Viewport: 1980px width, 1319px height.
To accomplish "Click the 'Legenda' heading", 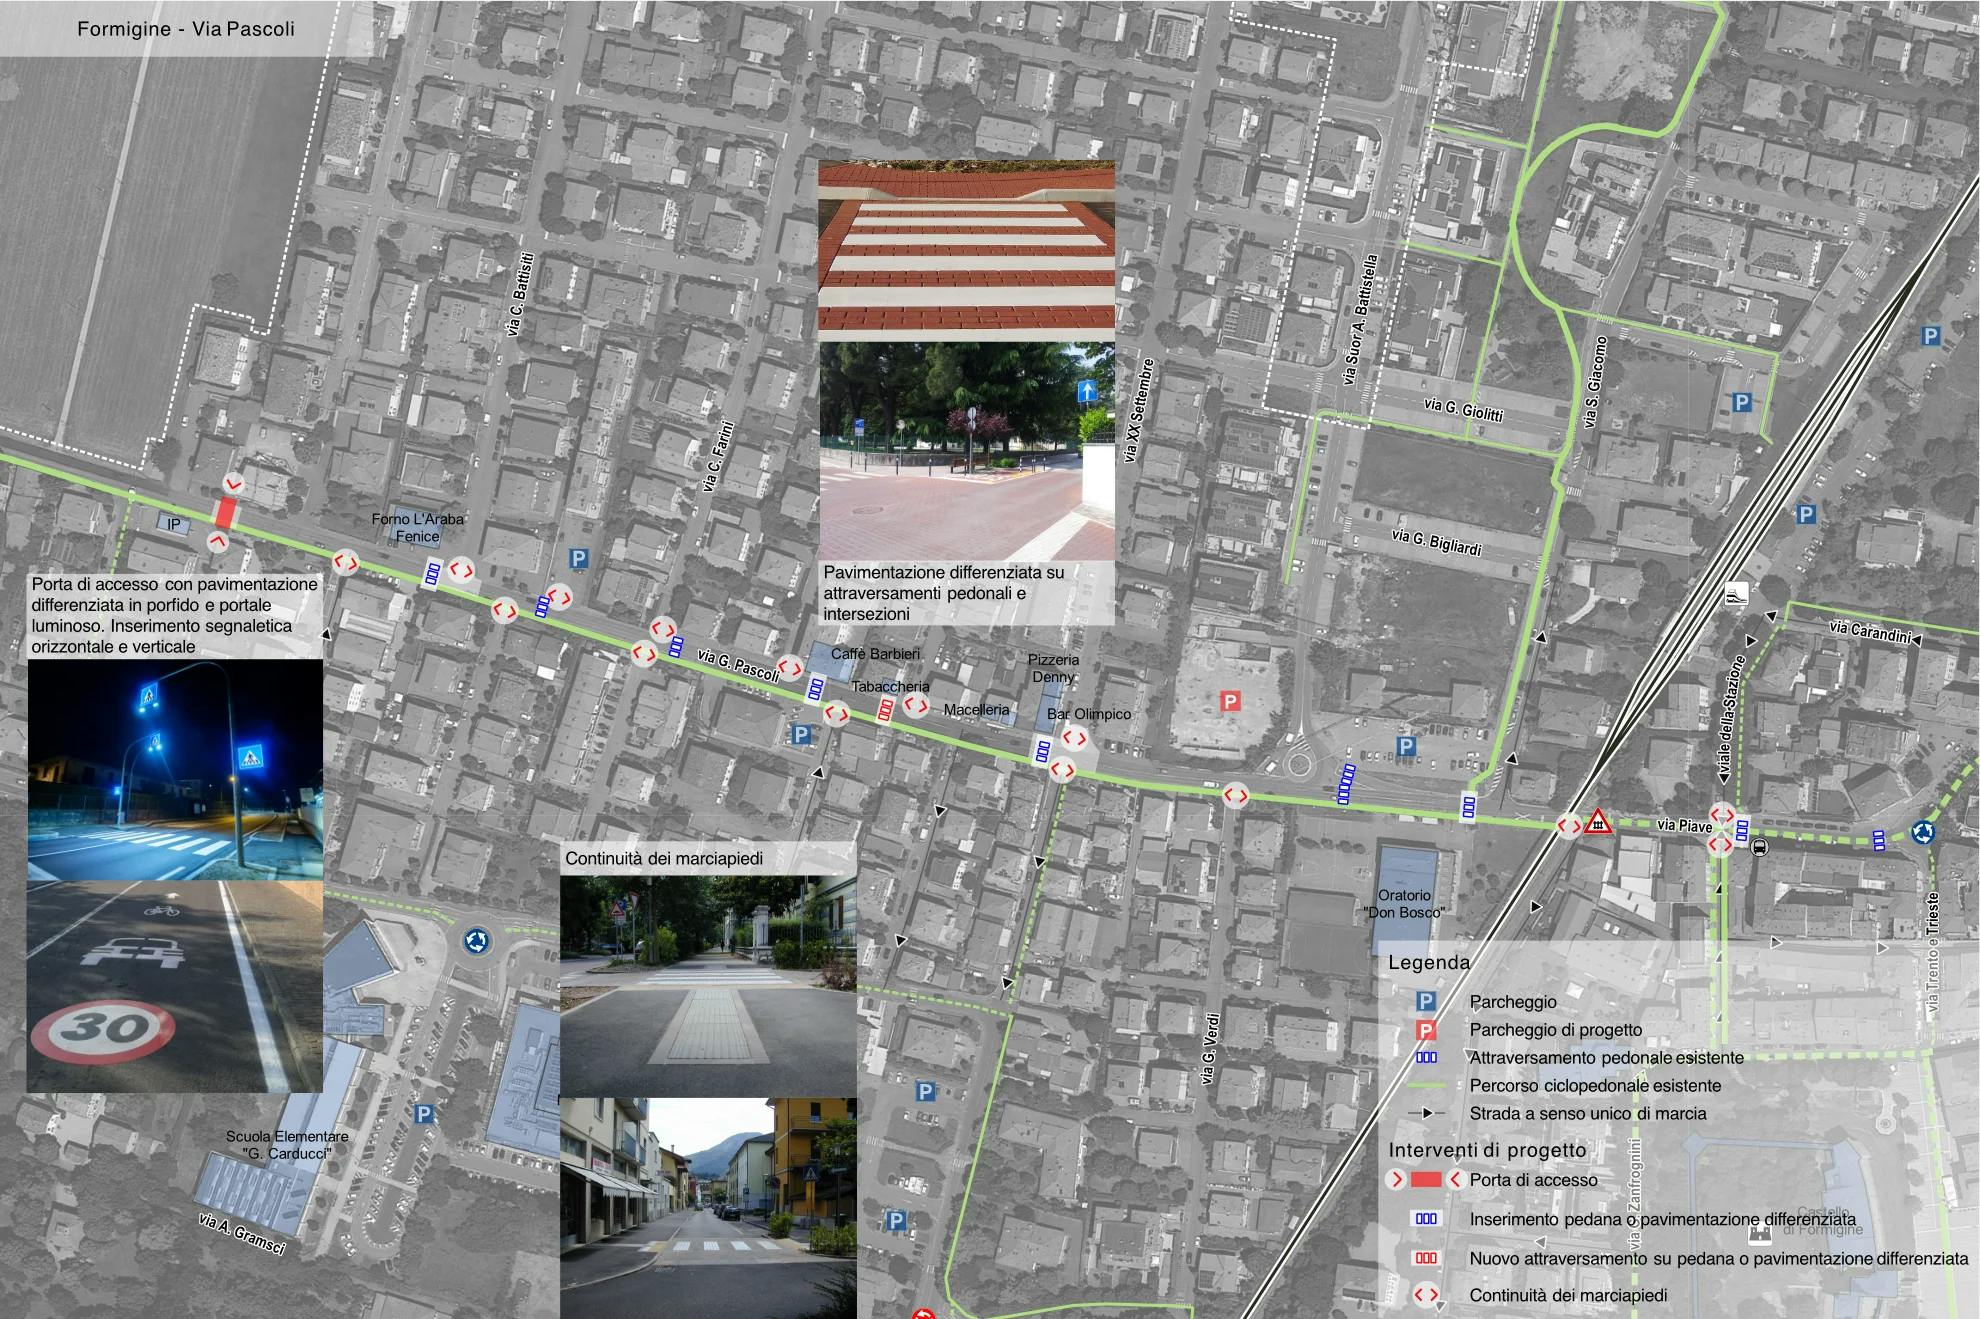I will click(1429, 963).
